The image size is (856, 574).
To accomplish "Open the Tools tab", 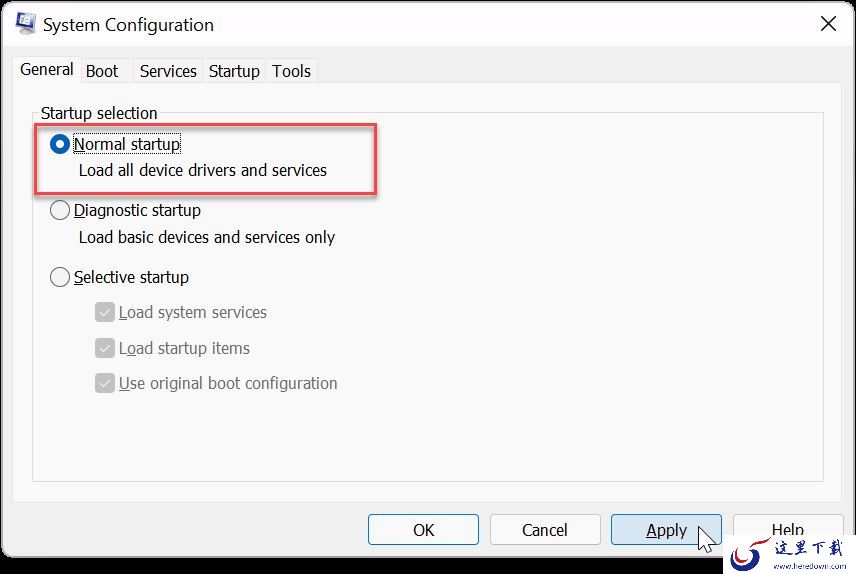I will (x=291, y=71).
